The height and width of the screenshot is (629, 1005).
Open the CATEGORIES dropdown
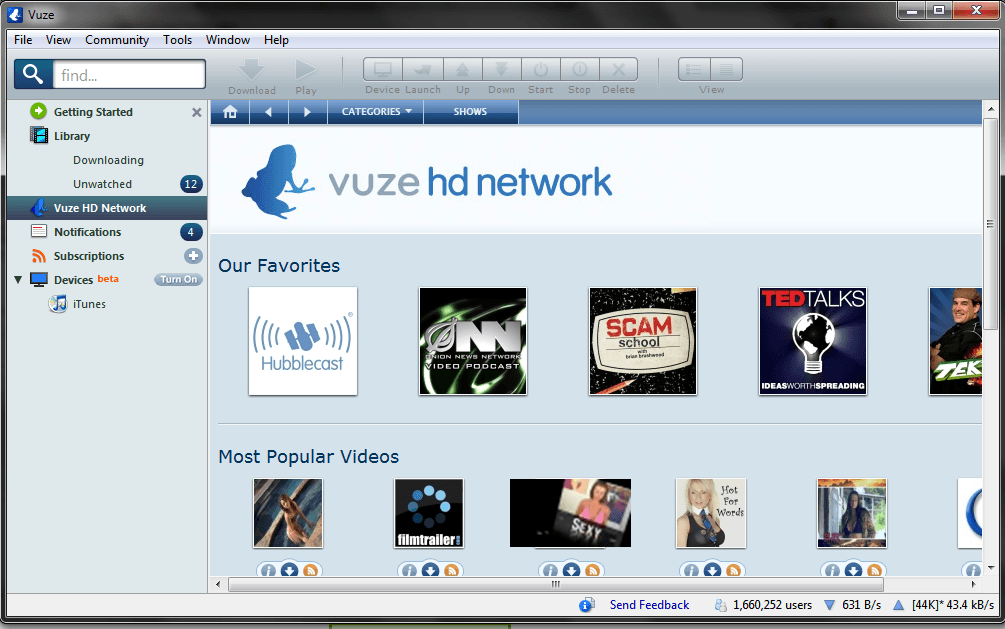click(x=375, y=112)
